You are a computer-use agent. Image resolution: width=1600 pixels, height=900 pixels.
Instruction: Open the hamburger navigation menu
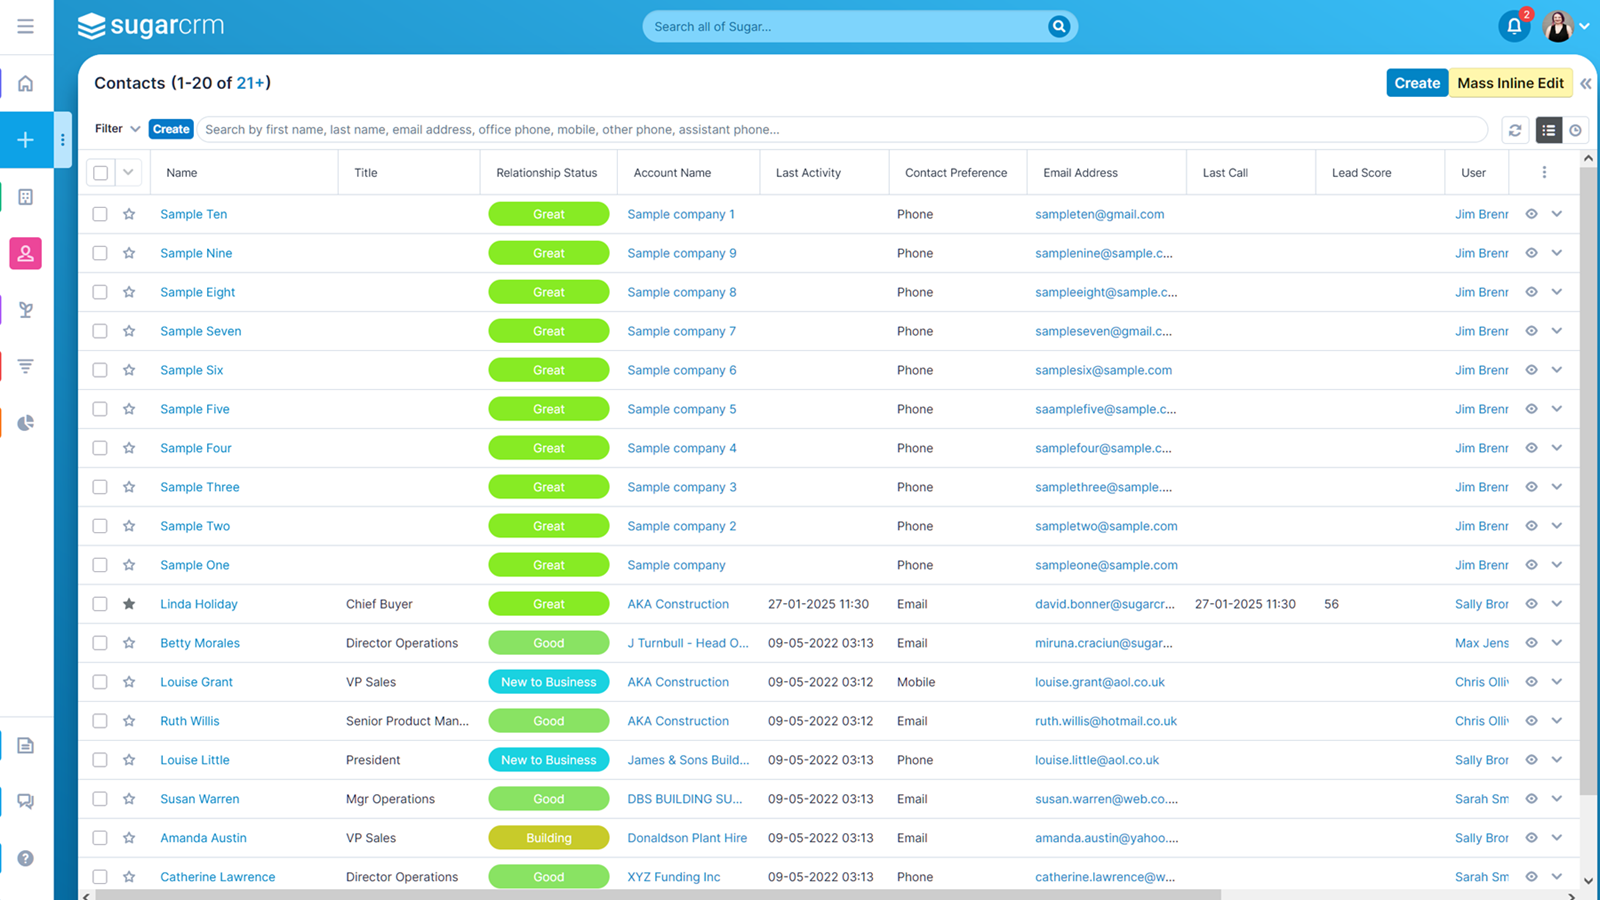(x=26, y=27)
